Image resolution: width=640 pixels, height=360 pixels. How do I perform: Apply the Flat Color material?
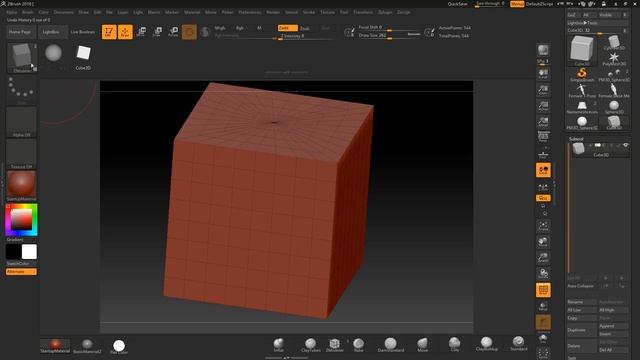[119, 347]
